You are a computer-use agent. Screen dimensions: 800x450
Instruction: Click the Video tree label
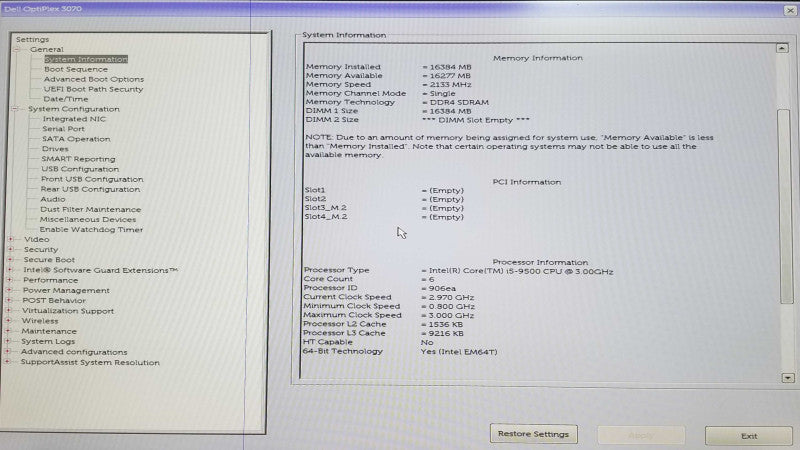pos(37,239)
